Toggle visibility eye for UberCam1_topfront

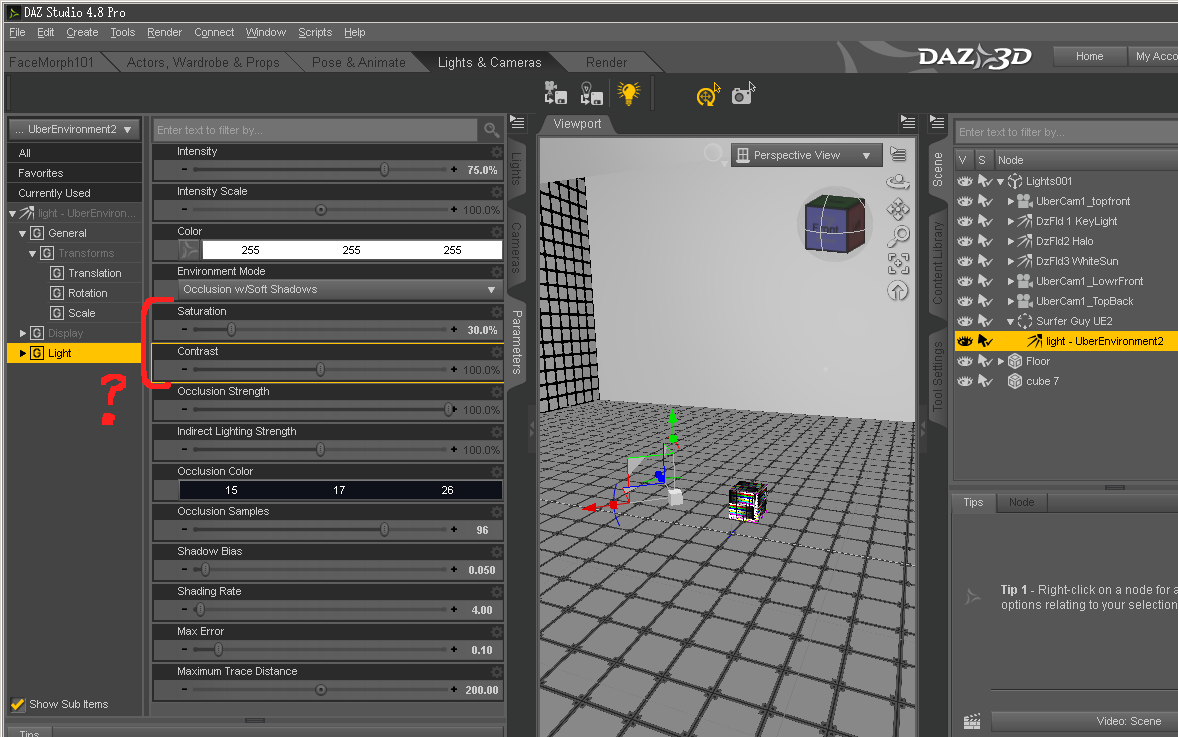[x=965, y=201]
